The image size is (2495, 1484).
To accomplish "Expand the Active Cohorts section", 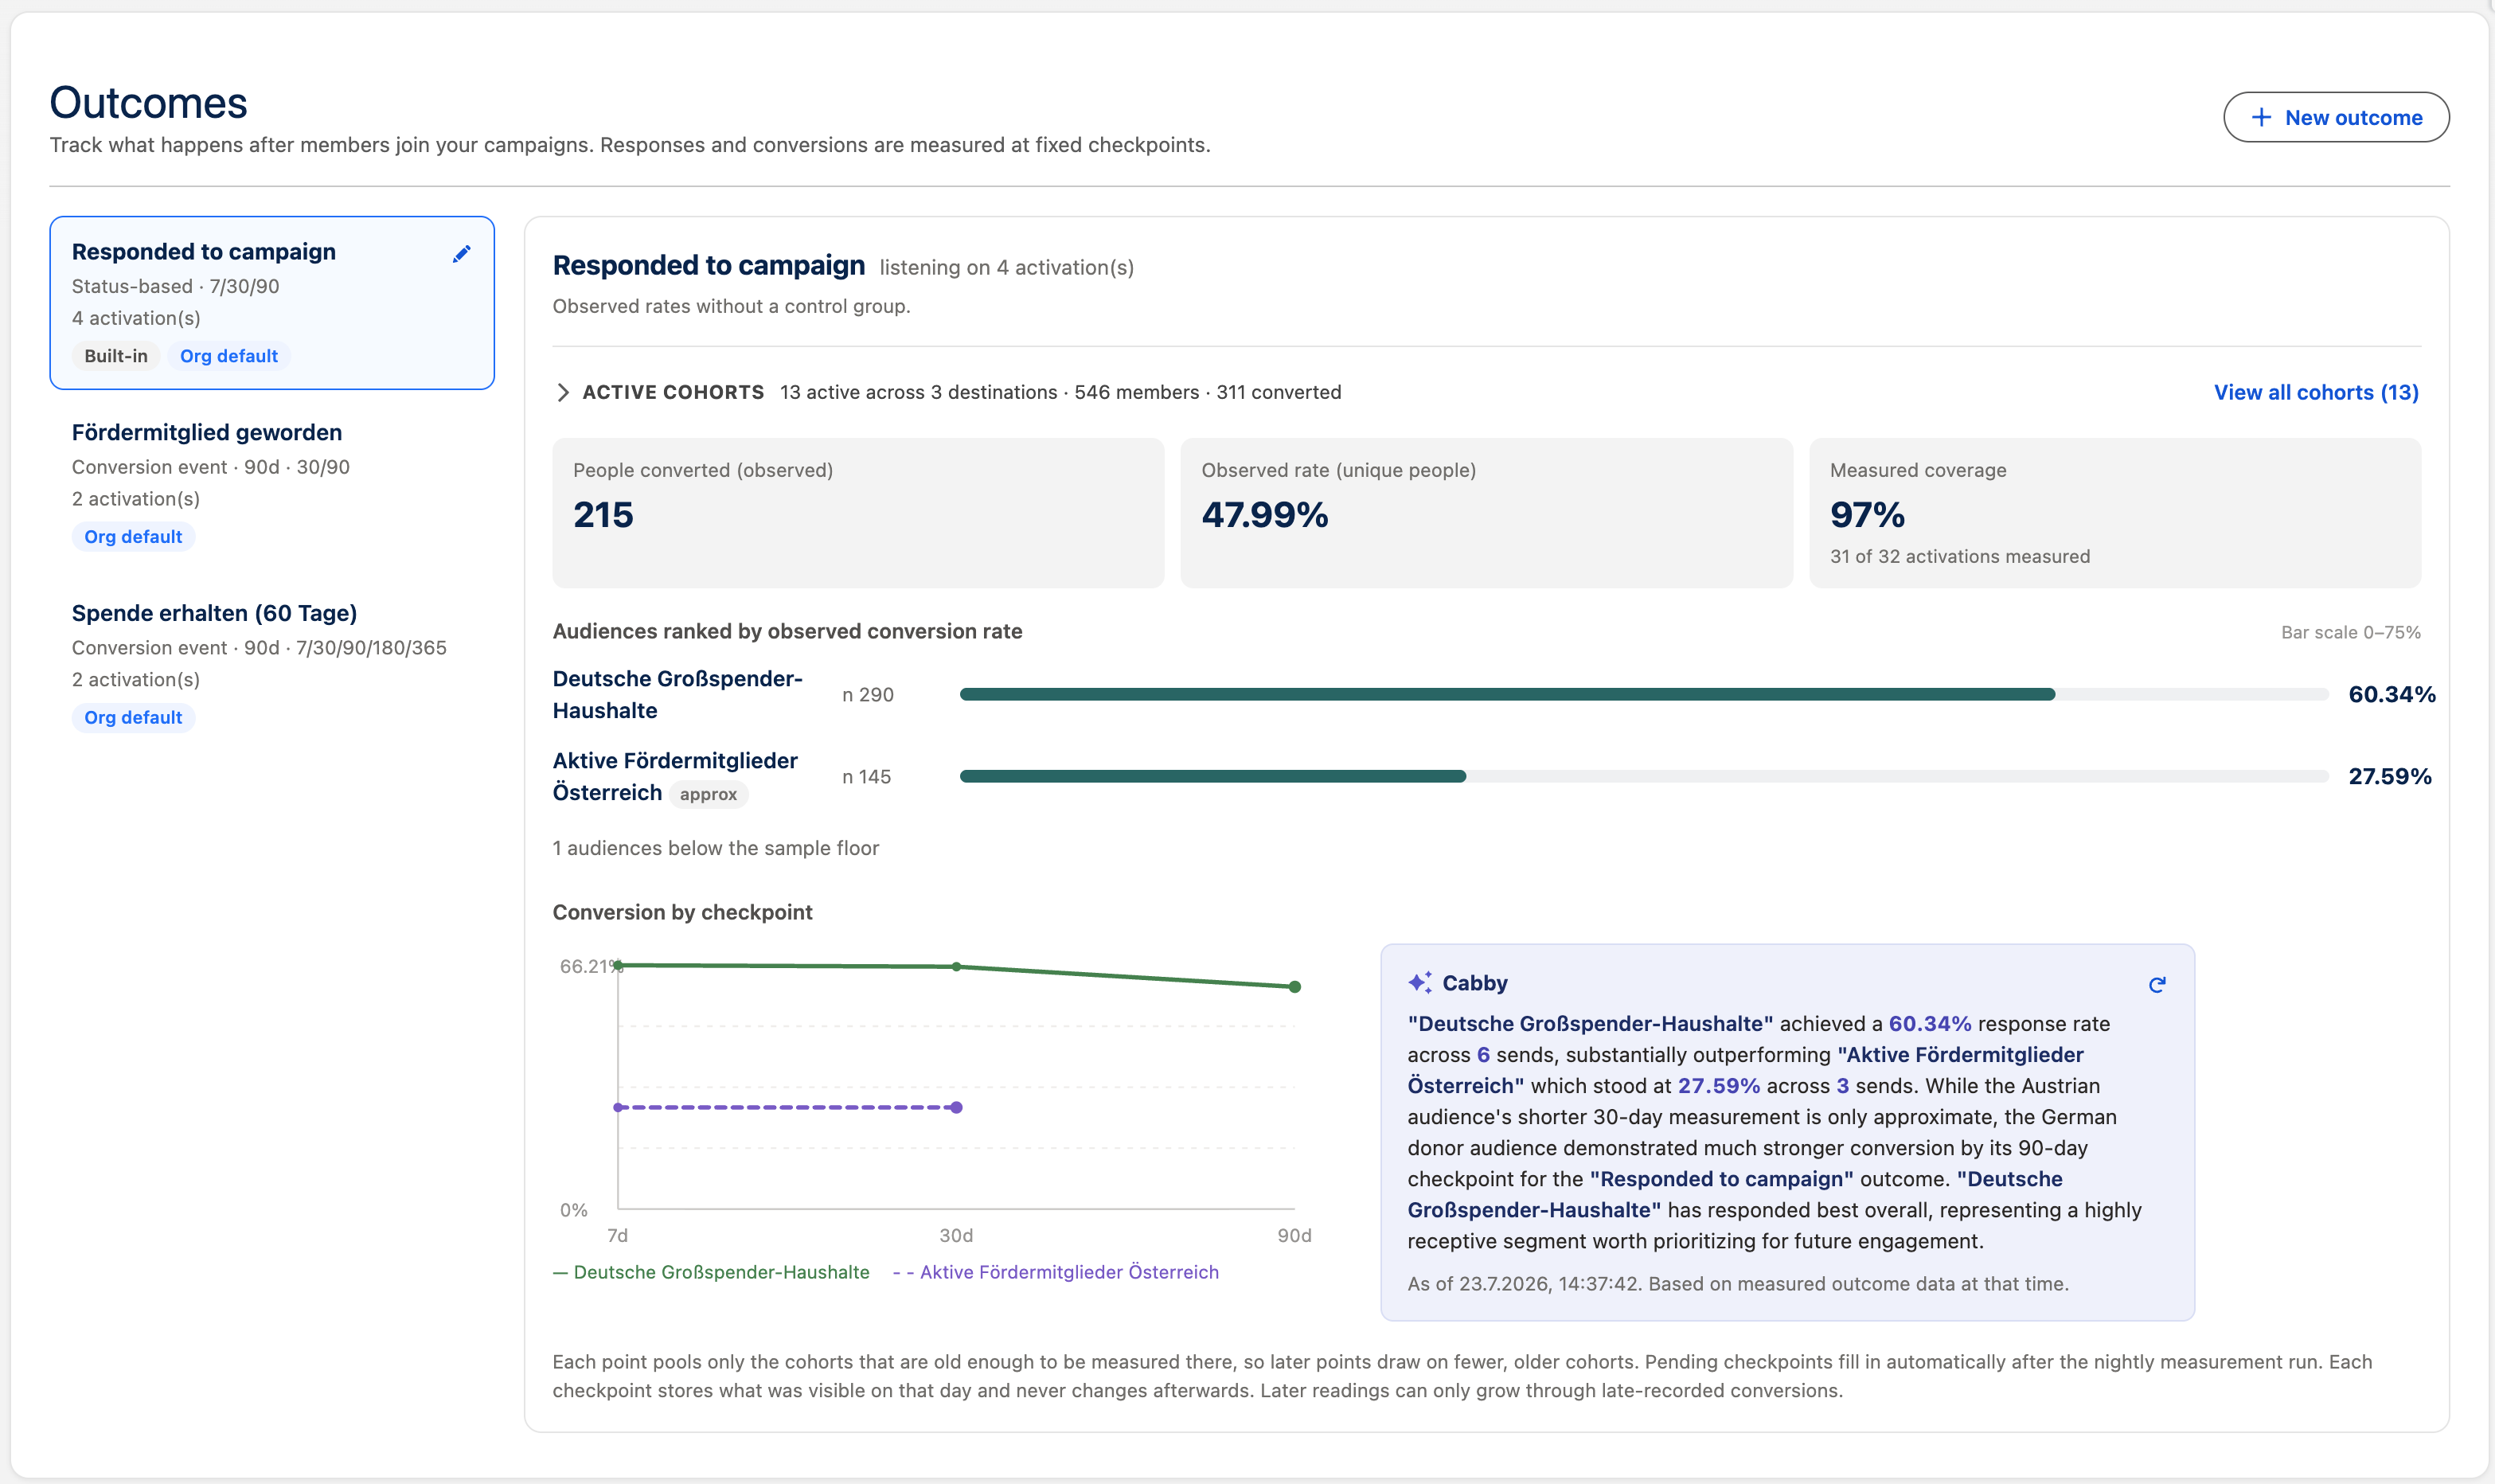I will tap(563, 392).
